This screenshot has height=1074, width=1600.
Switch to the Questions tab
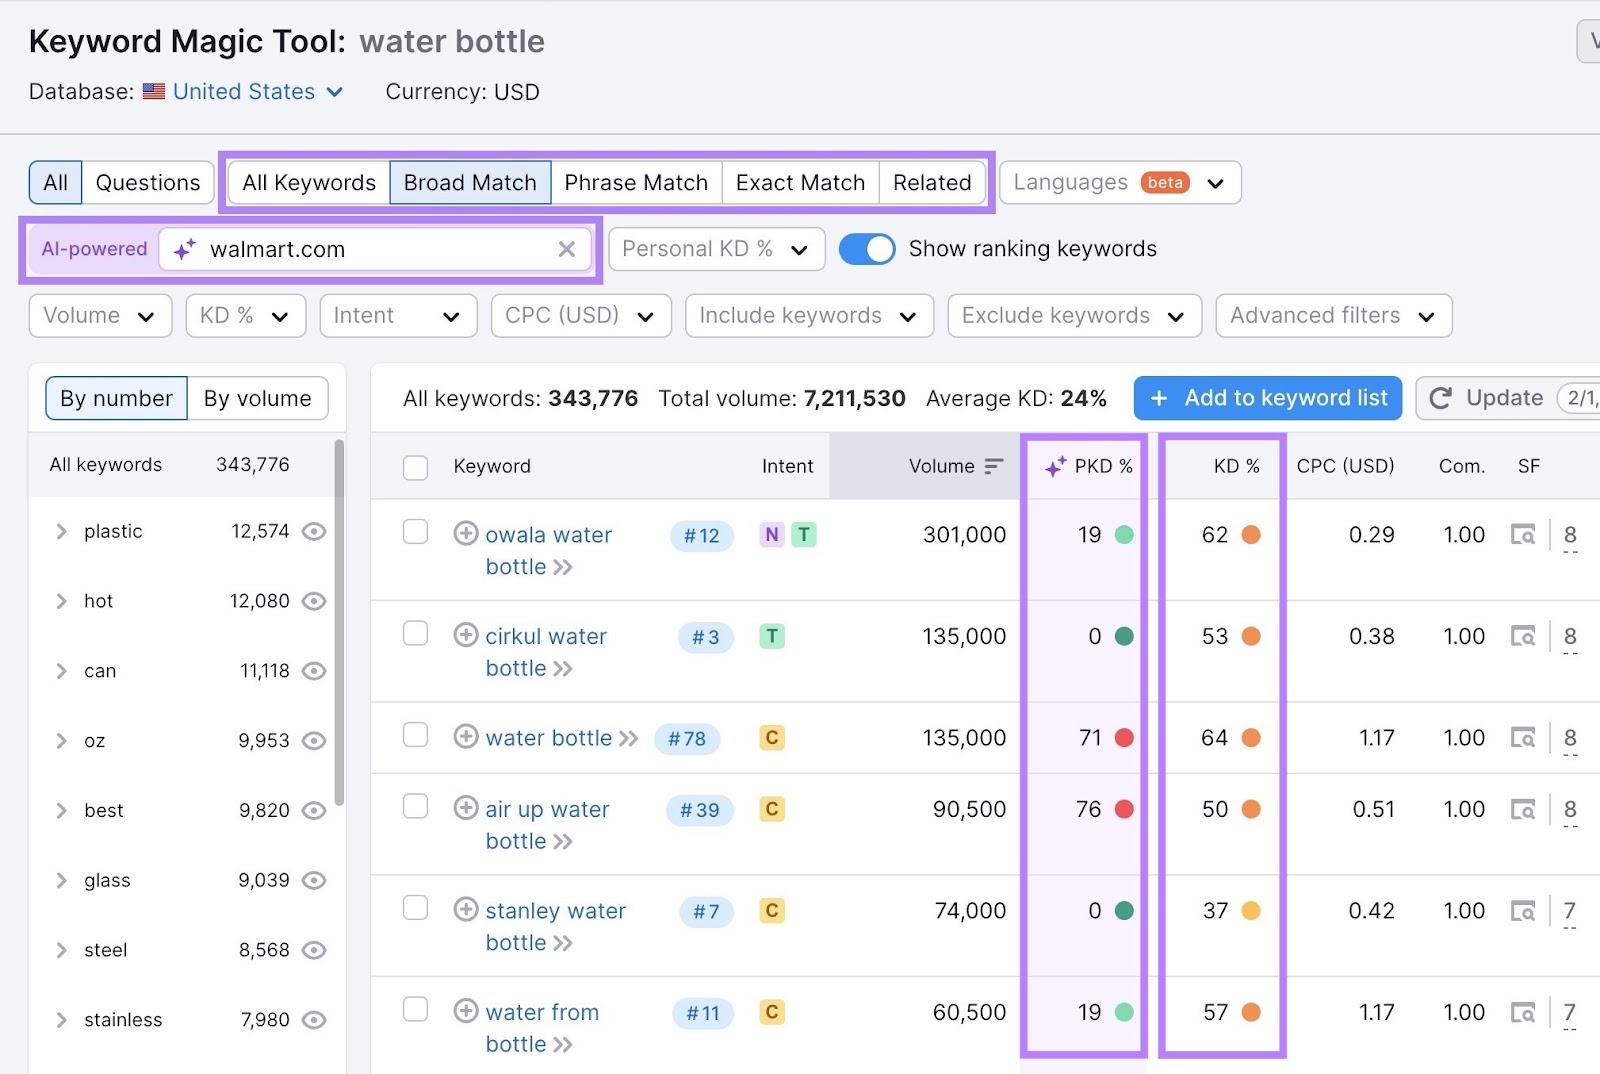tap(147, 182)
